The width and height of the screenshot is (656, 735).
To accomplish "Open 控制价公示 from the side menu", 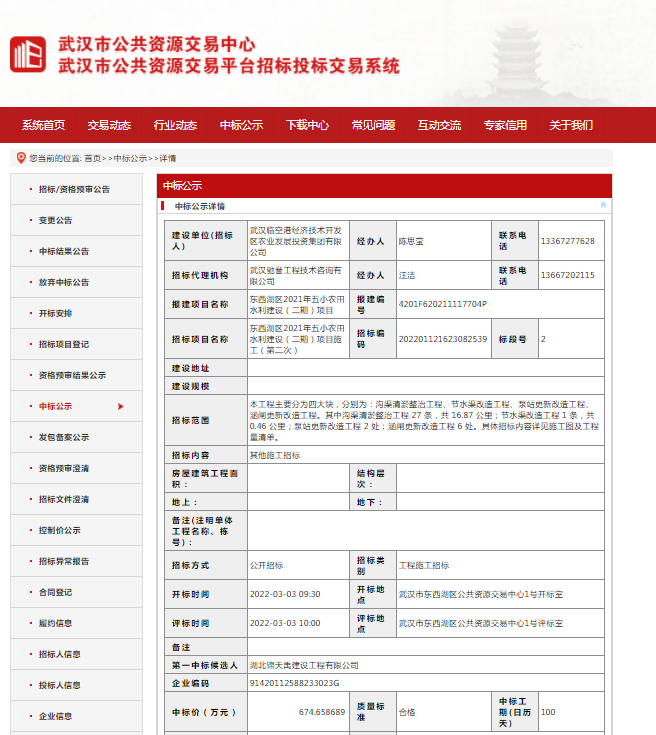I will coord(60,530).
